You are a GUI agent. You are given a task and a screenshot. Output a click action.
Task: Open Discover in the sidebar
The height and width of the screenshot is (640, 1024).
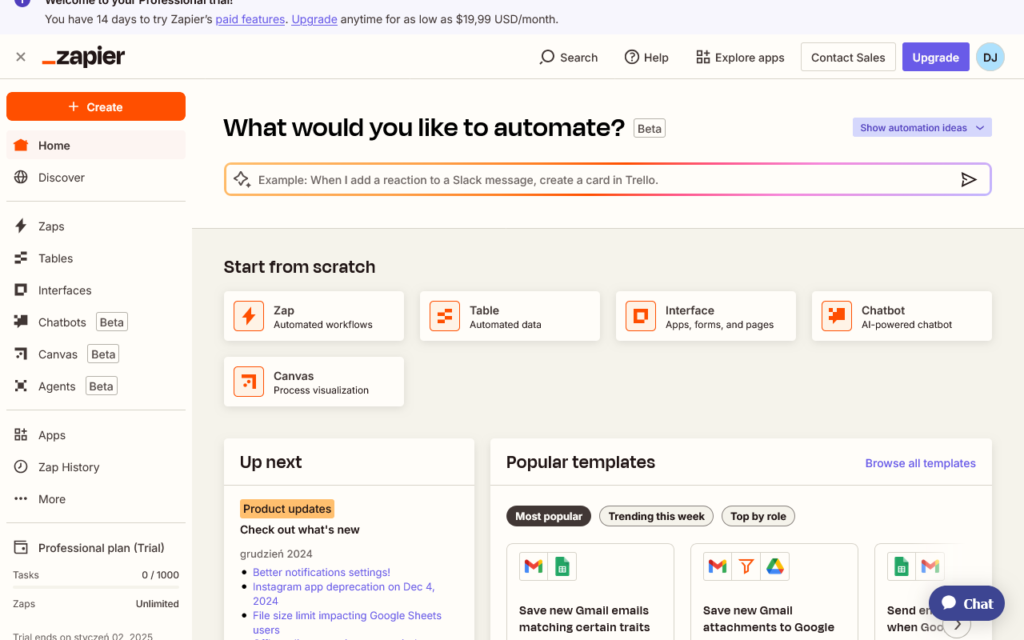tap(96, 177)
